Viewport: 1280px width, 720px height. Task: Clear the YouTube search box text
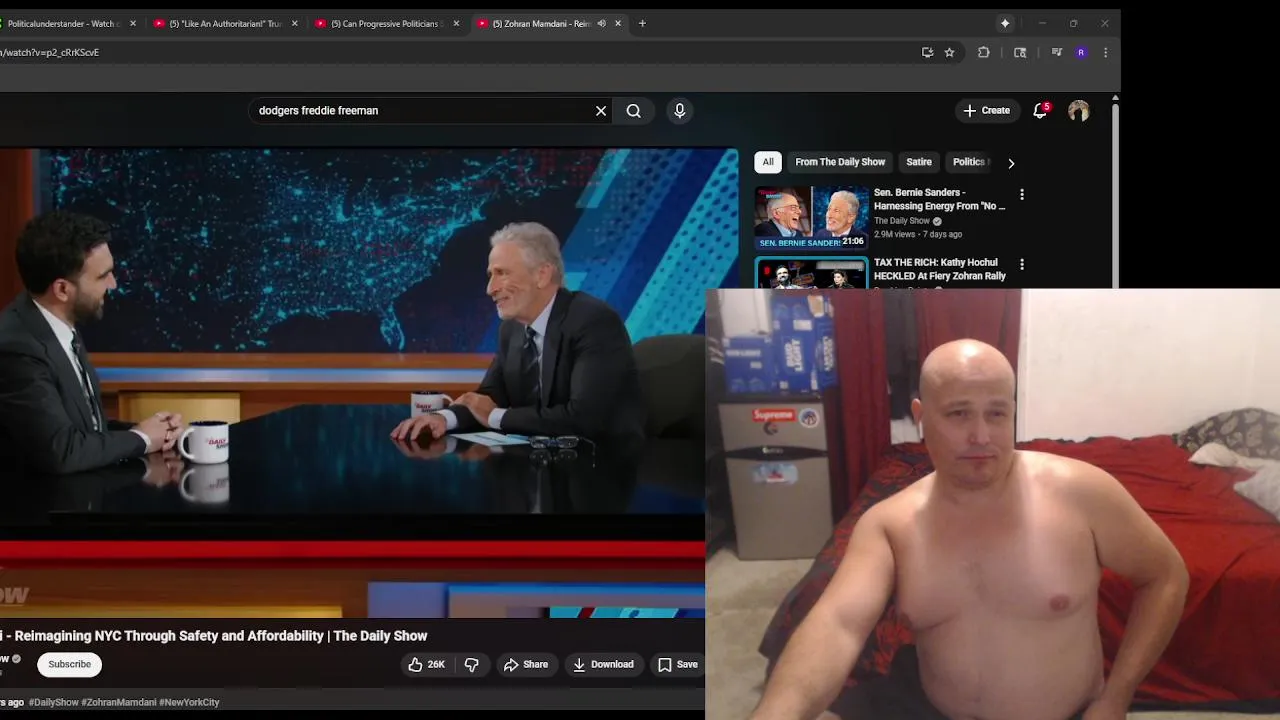[601, 111]
